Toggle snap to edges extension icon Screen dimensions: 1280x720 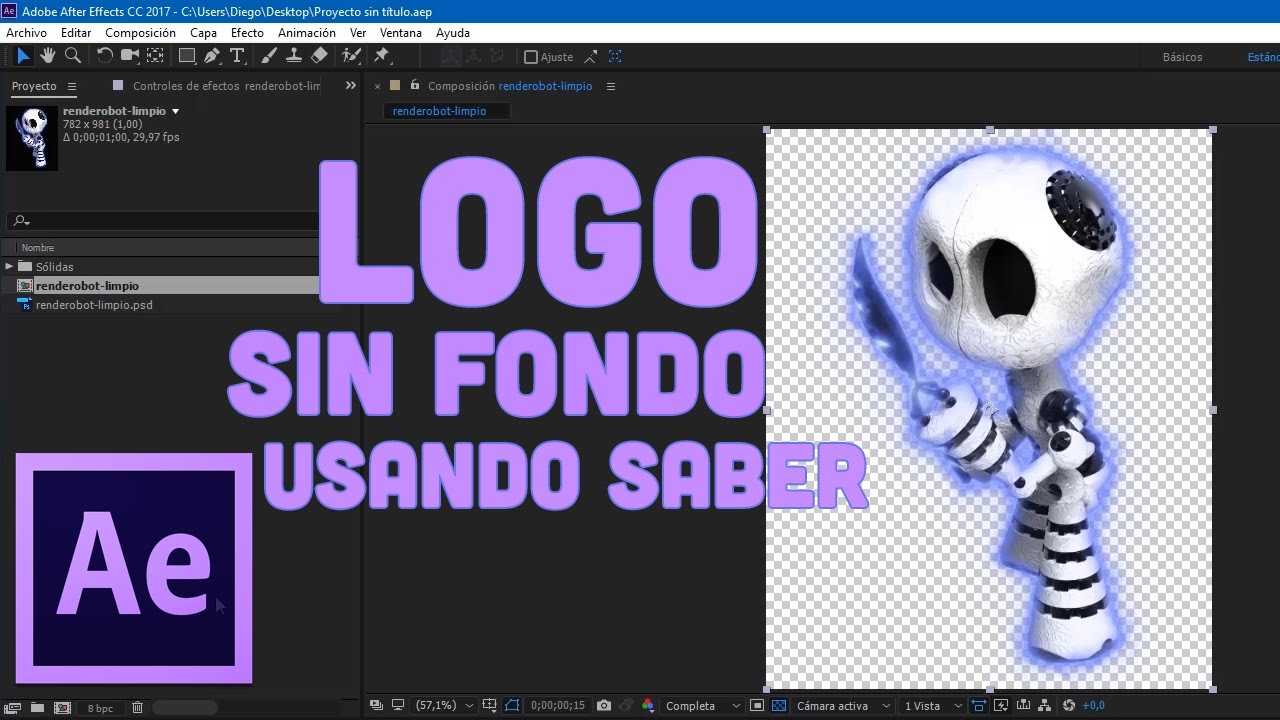(x=591, y=57)
